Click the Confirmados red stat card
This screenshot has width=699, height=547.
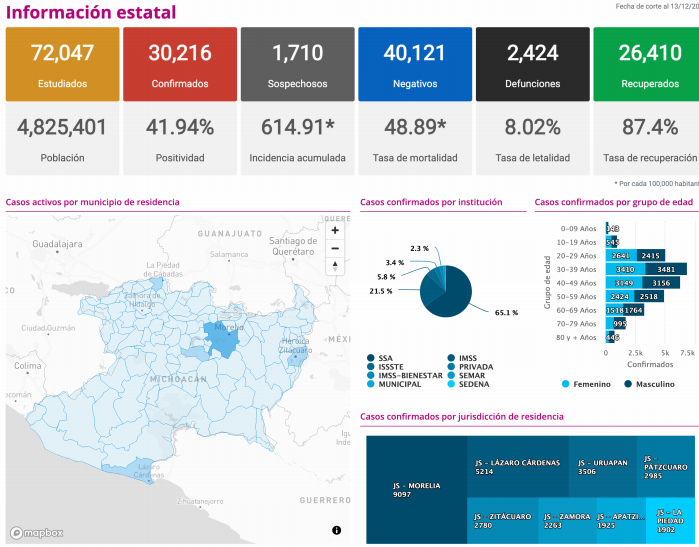pos(180,64)
